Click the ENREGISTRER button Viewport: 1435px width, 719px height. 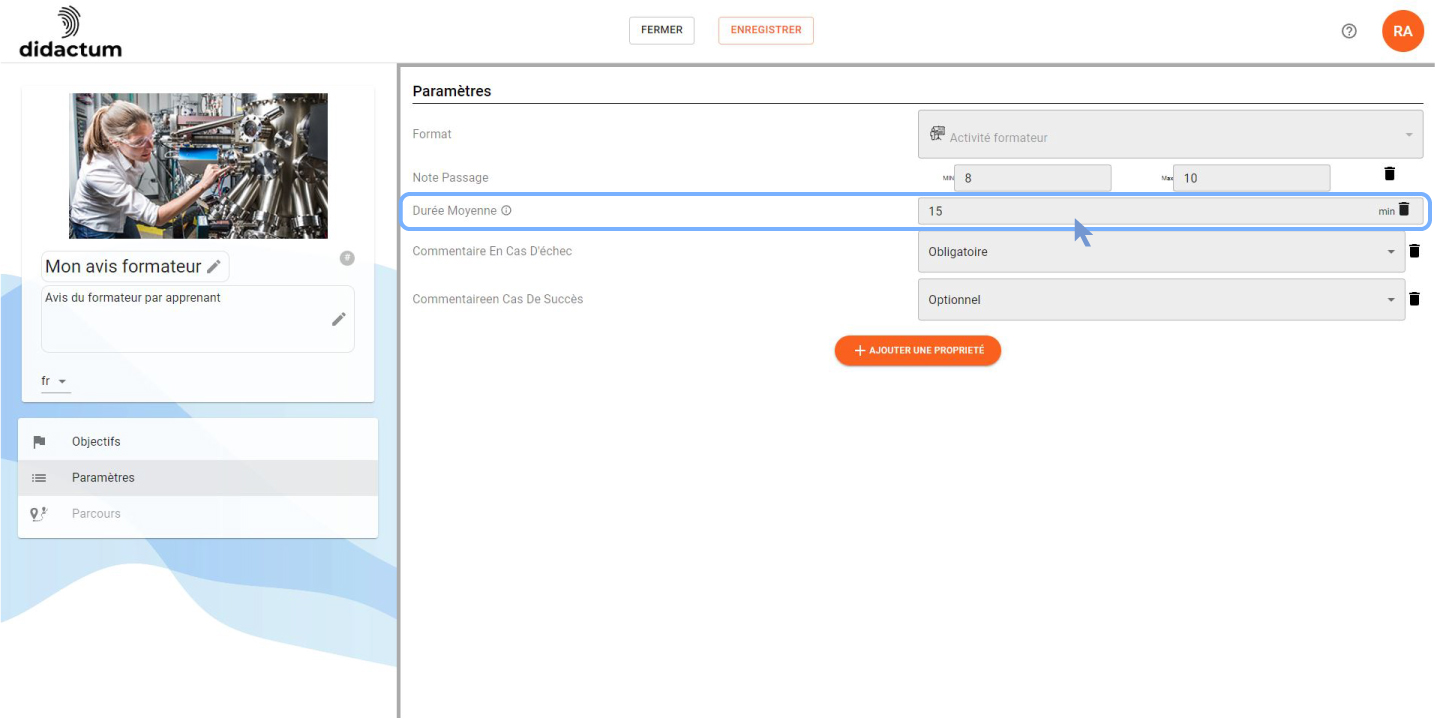(766, 30)
